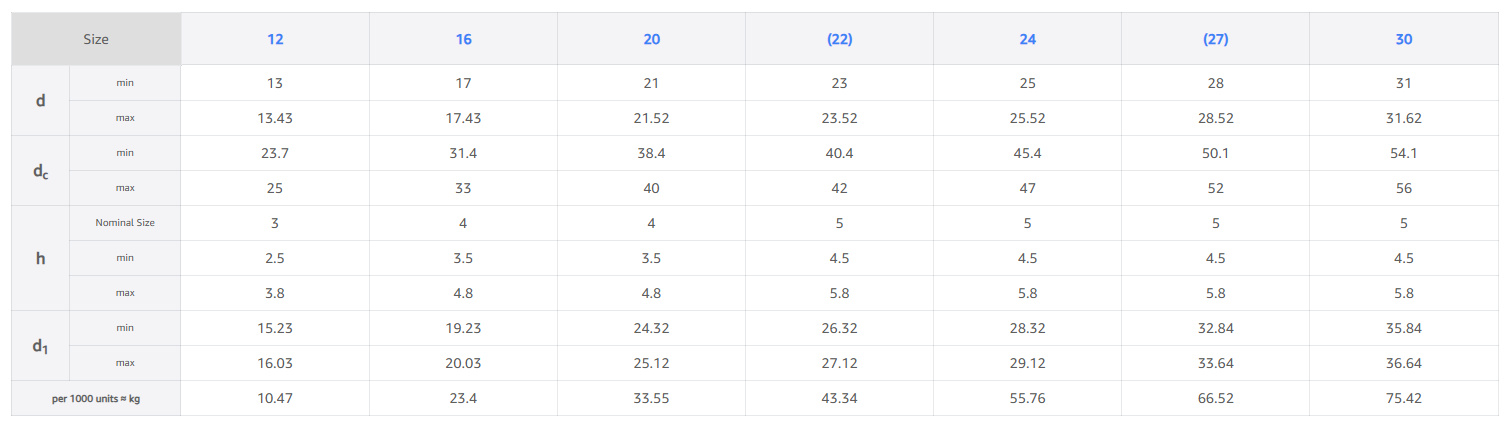Select the h row label

click(40, 258)
